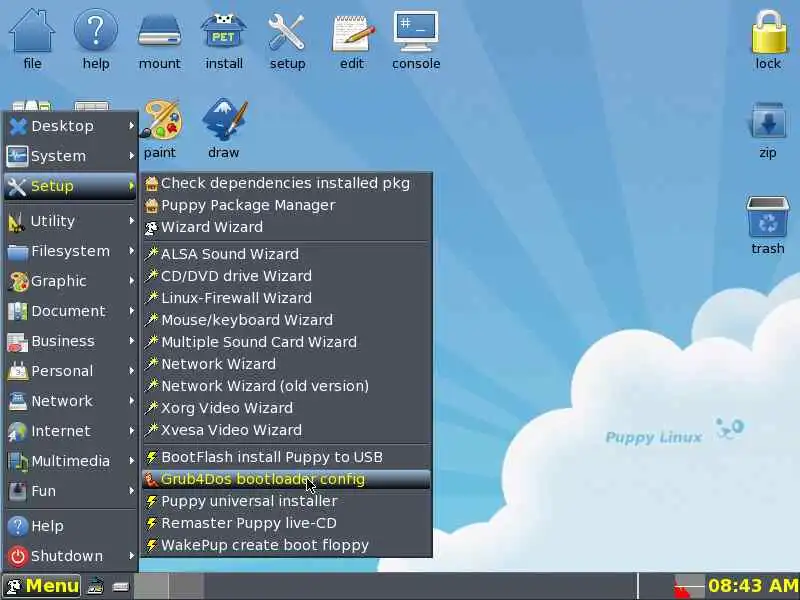
Task: Expand the Utility submenu
Action: click(x=71, y=221)
